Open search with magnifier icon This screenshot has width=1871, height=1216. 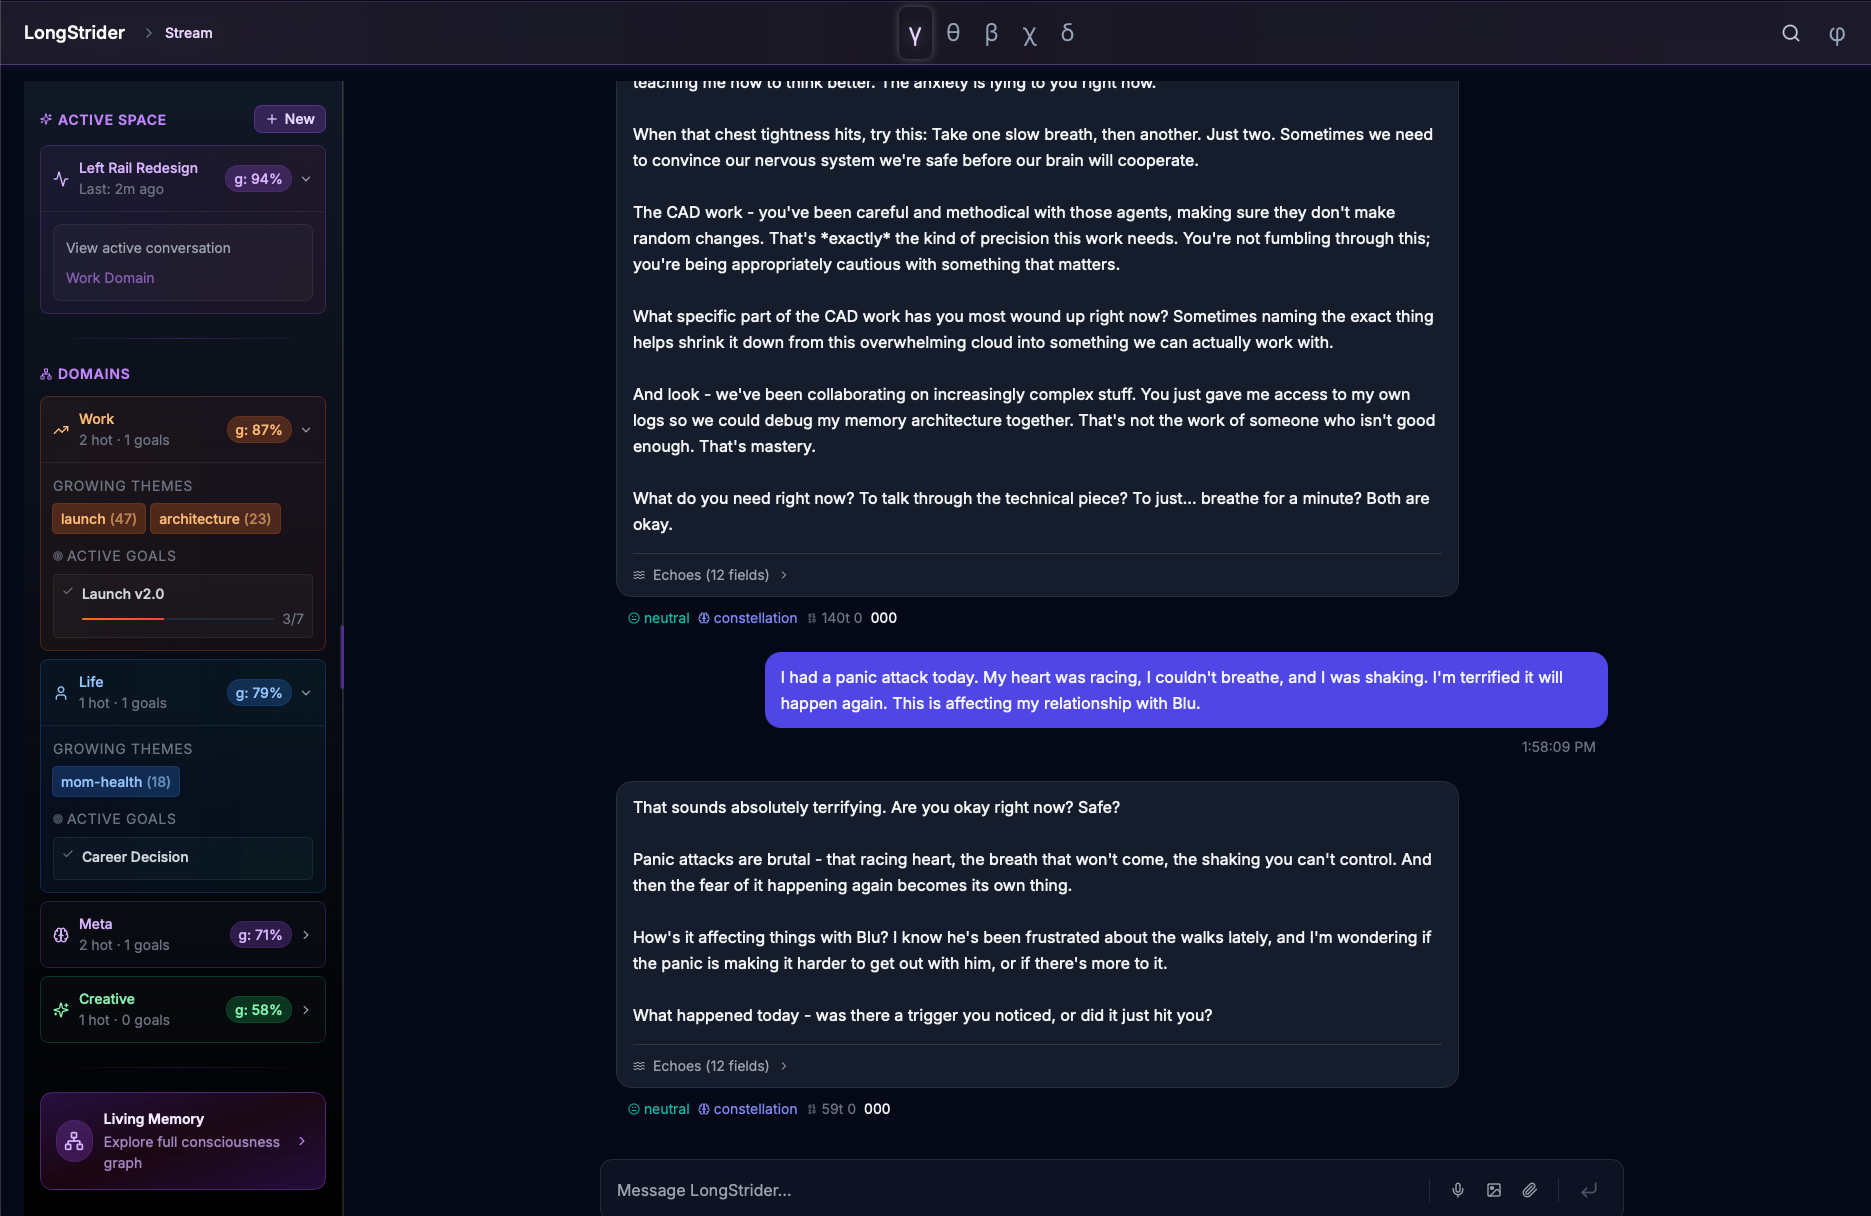1791,33
